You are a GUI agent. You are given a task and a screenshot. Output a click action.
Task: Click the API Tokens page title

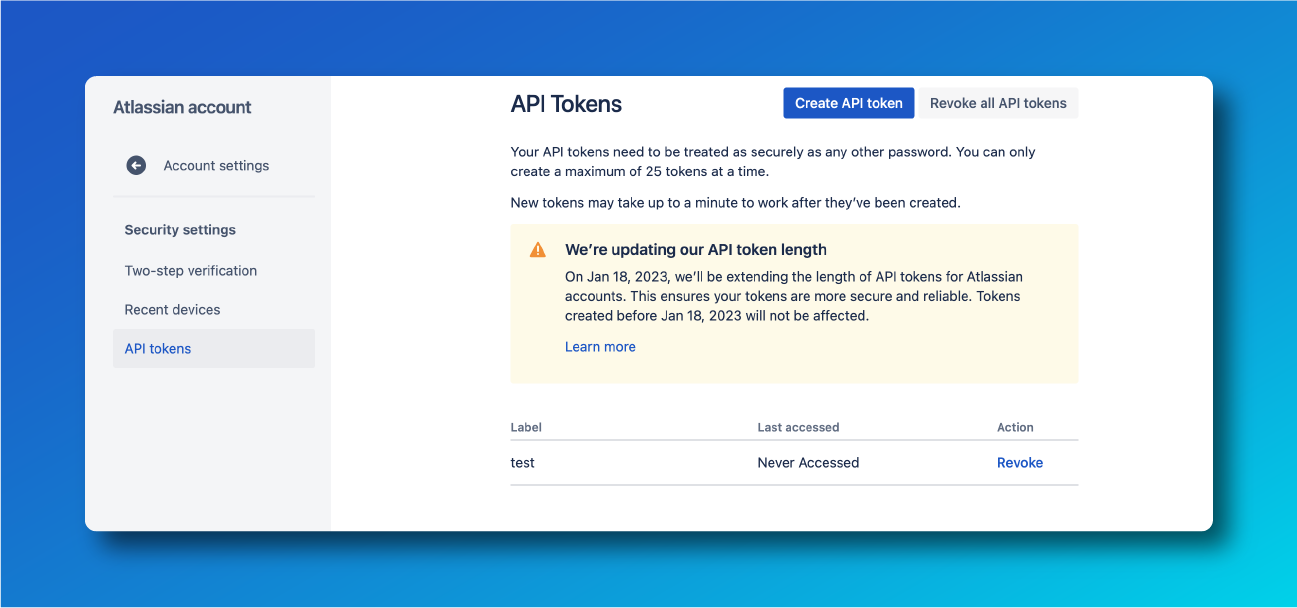tap(566, 103)
